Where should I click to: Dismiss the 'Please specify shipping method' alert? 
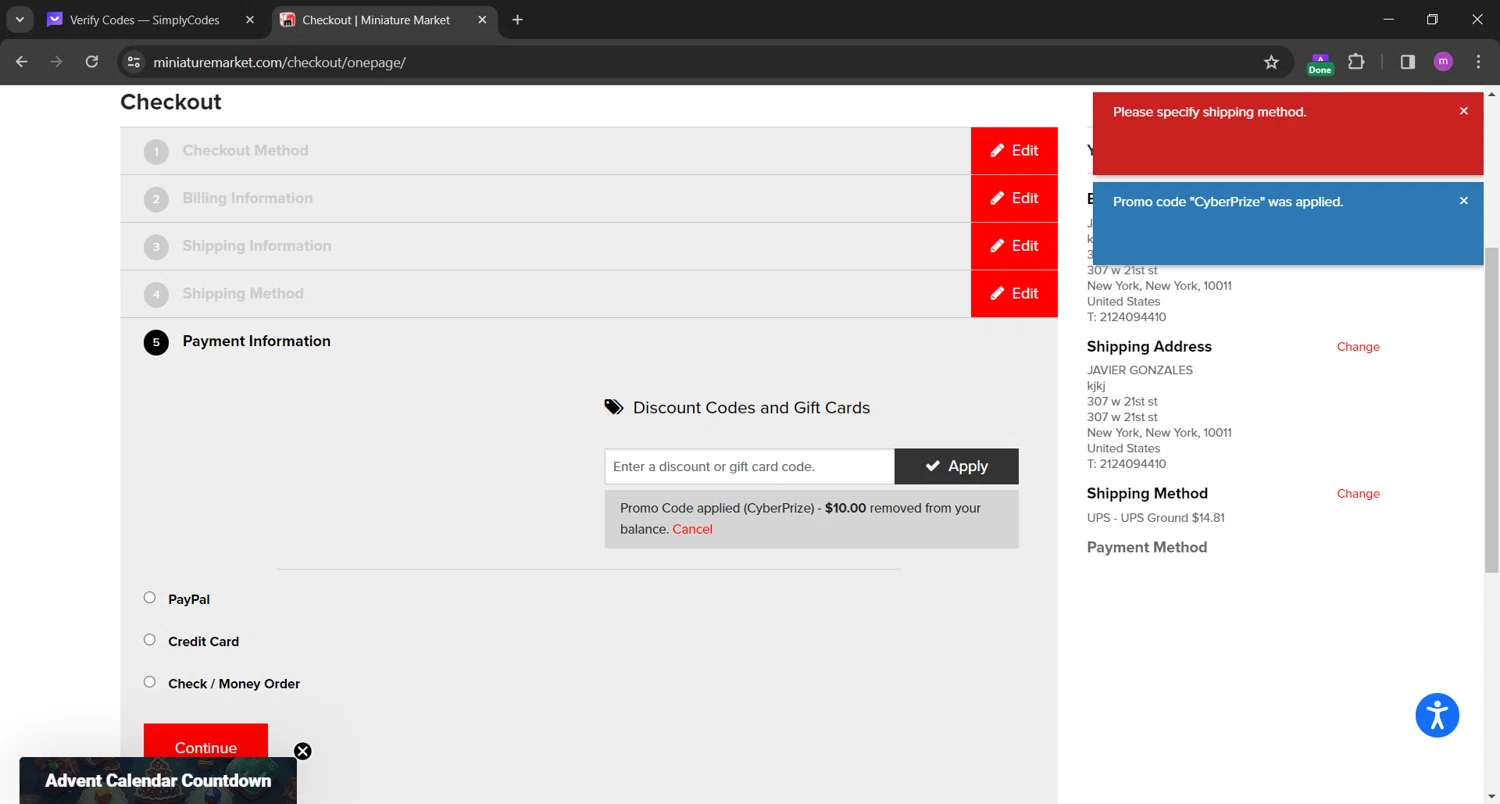pos(1464,111)
